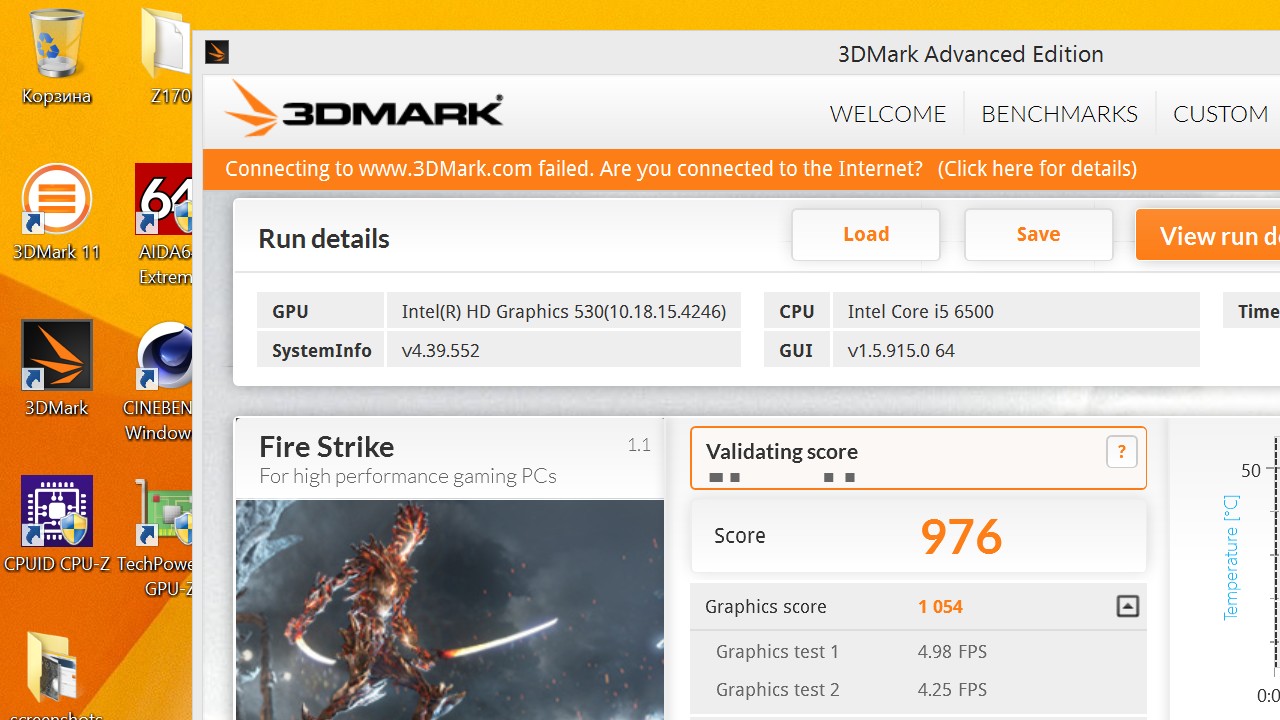Launch the 3DMark desktop shortcut
This screenshot has height=720, width=1280.
[x=56, y=368]
